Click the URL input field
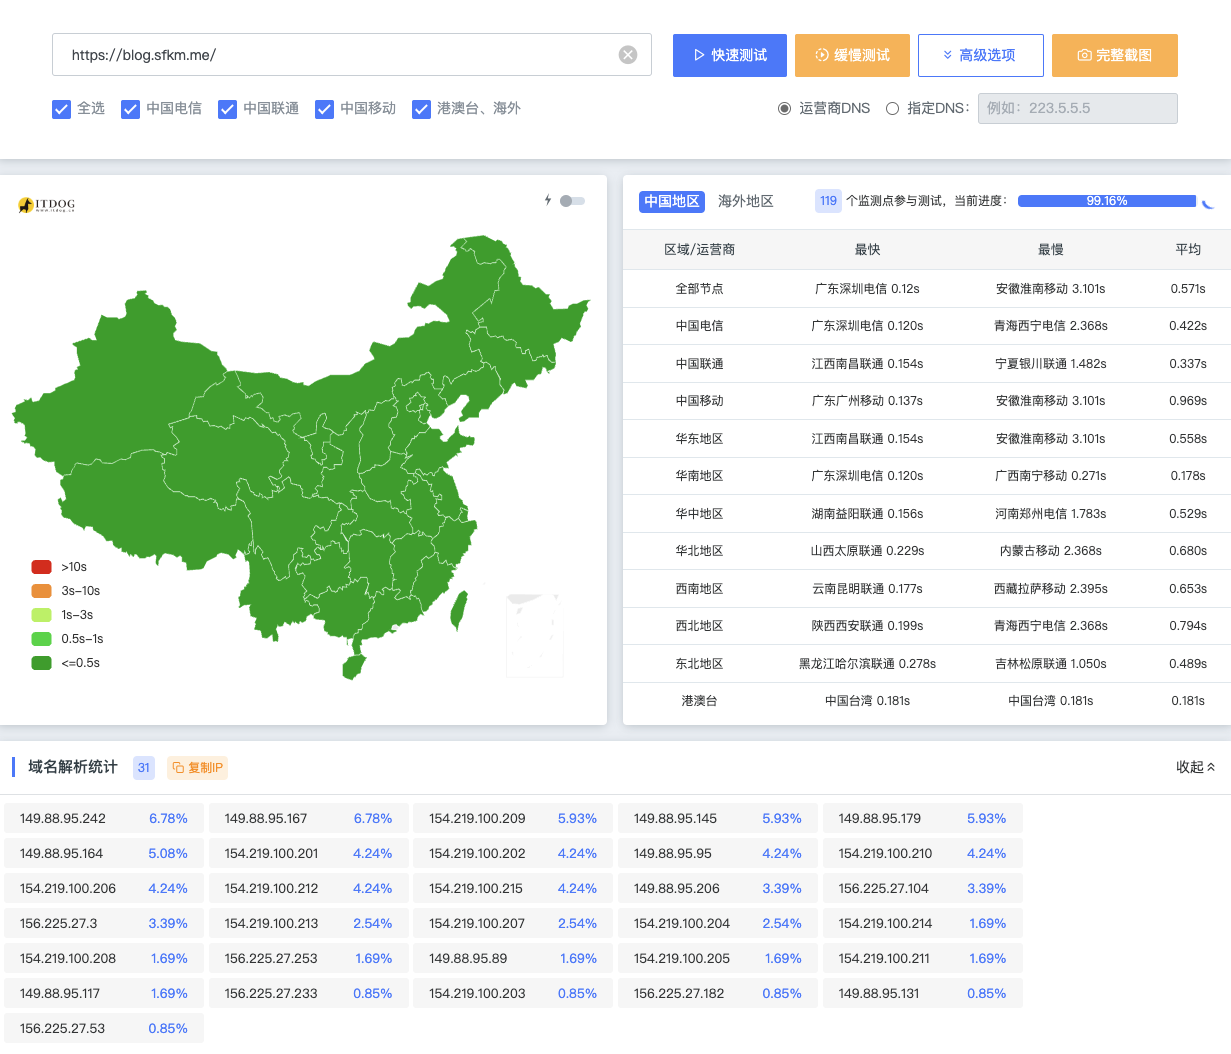Screen dimensions: 1231x1054 coord(352,55)
